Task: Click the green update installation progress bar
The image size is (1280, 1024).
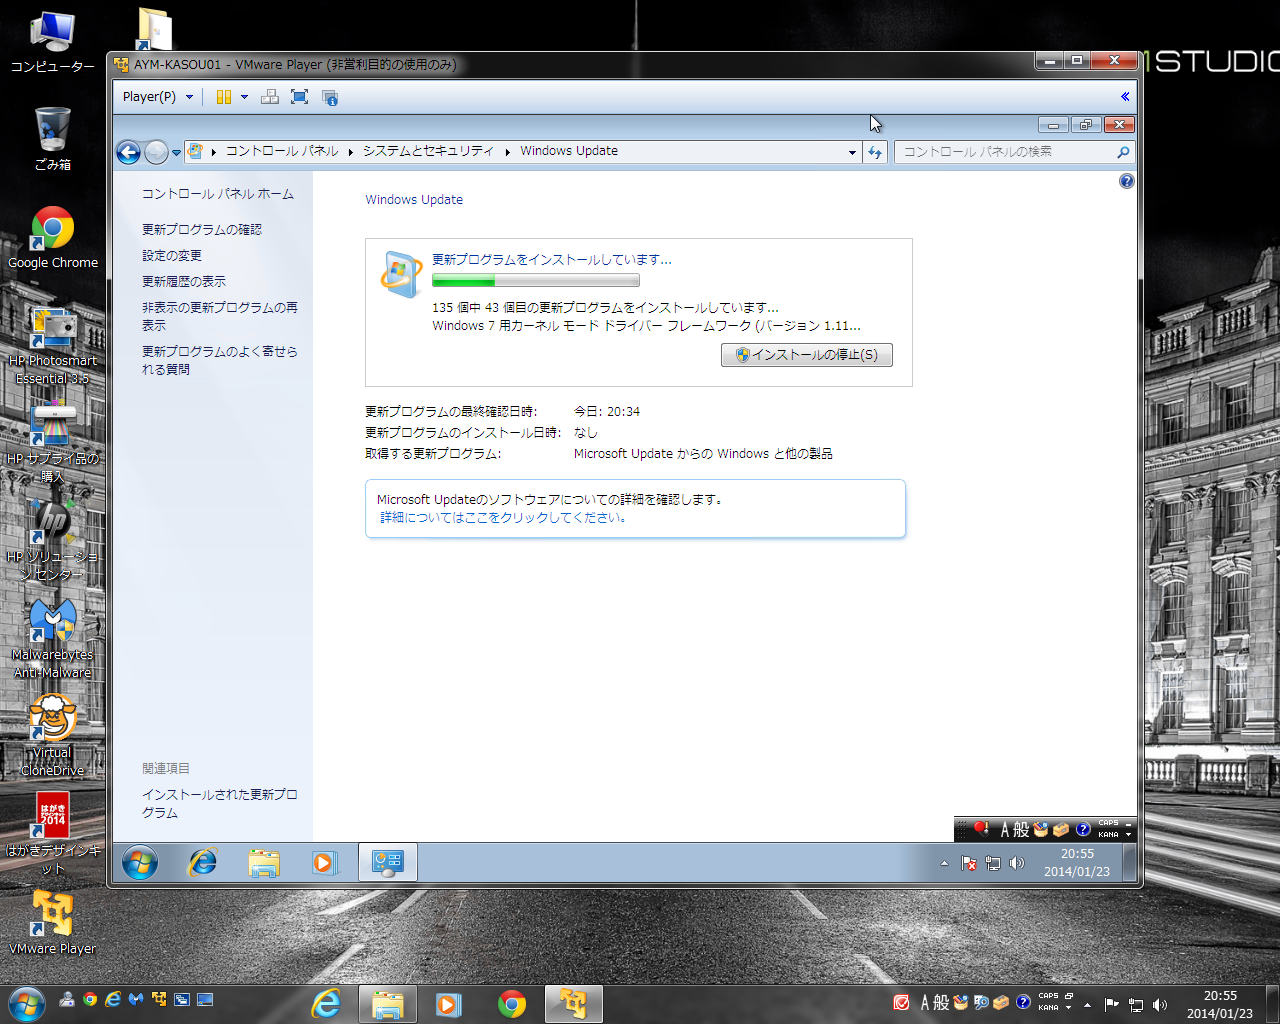Action: pos(536,281)
